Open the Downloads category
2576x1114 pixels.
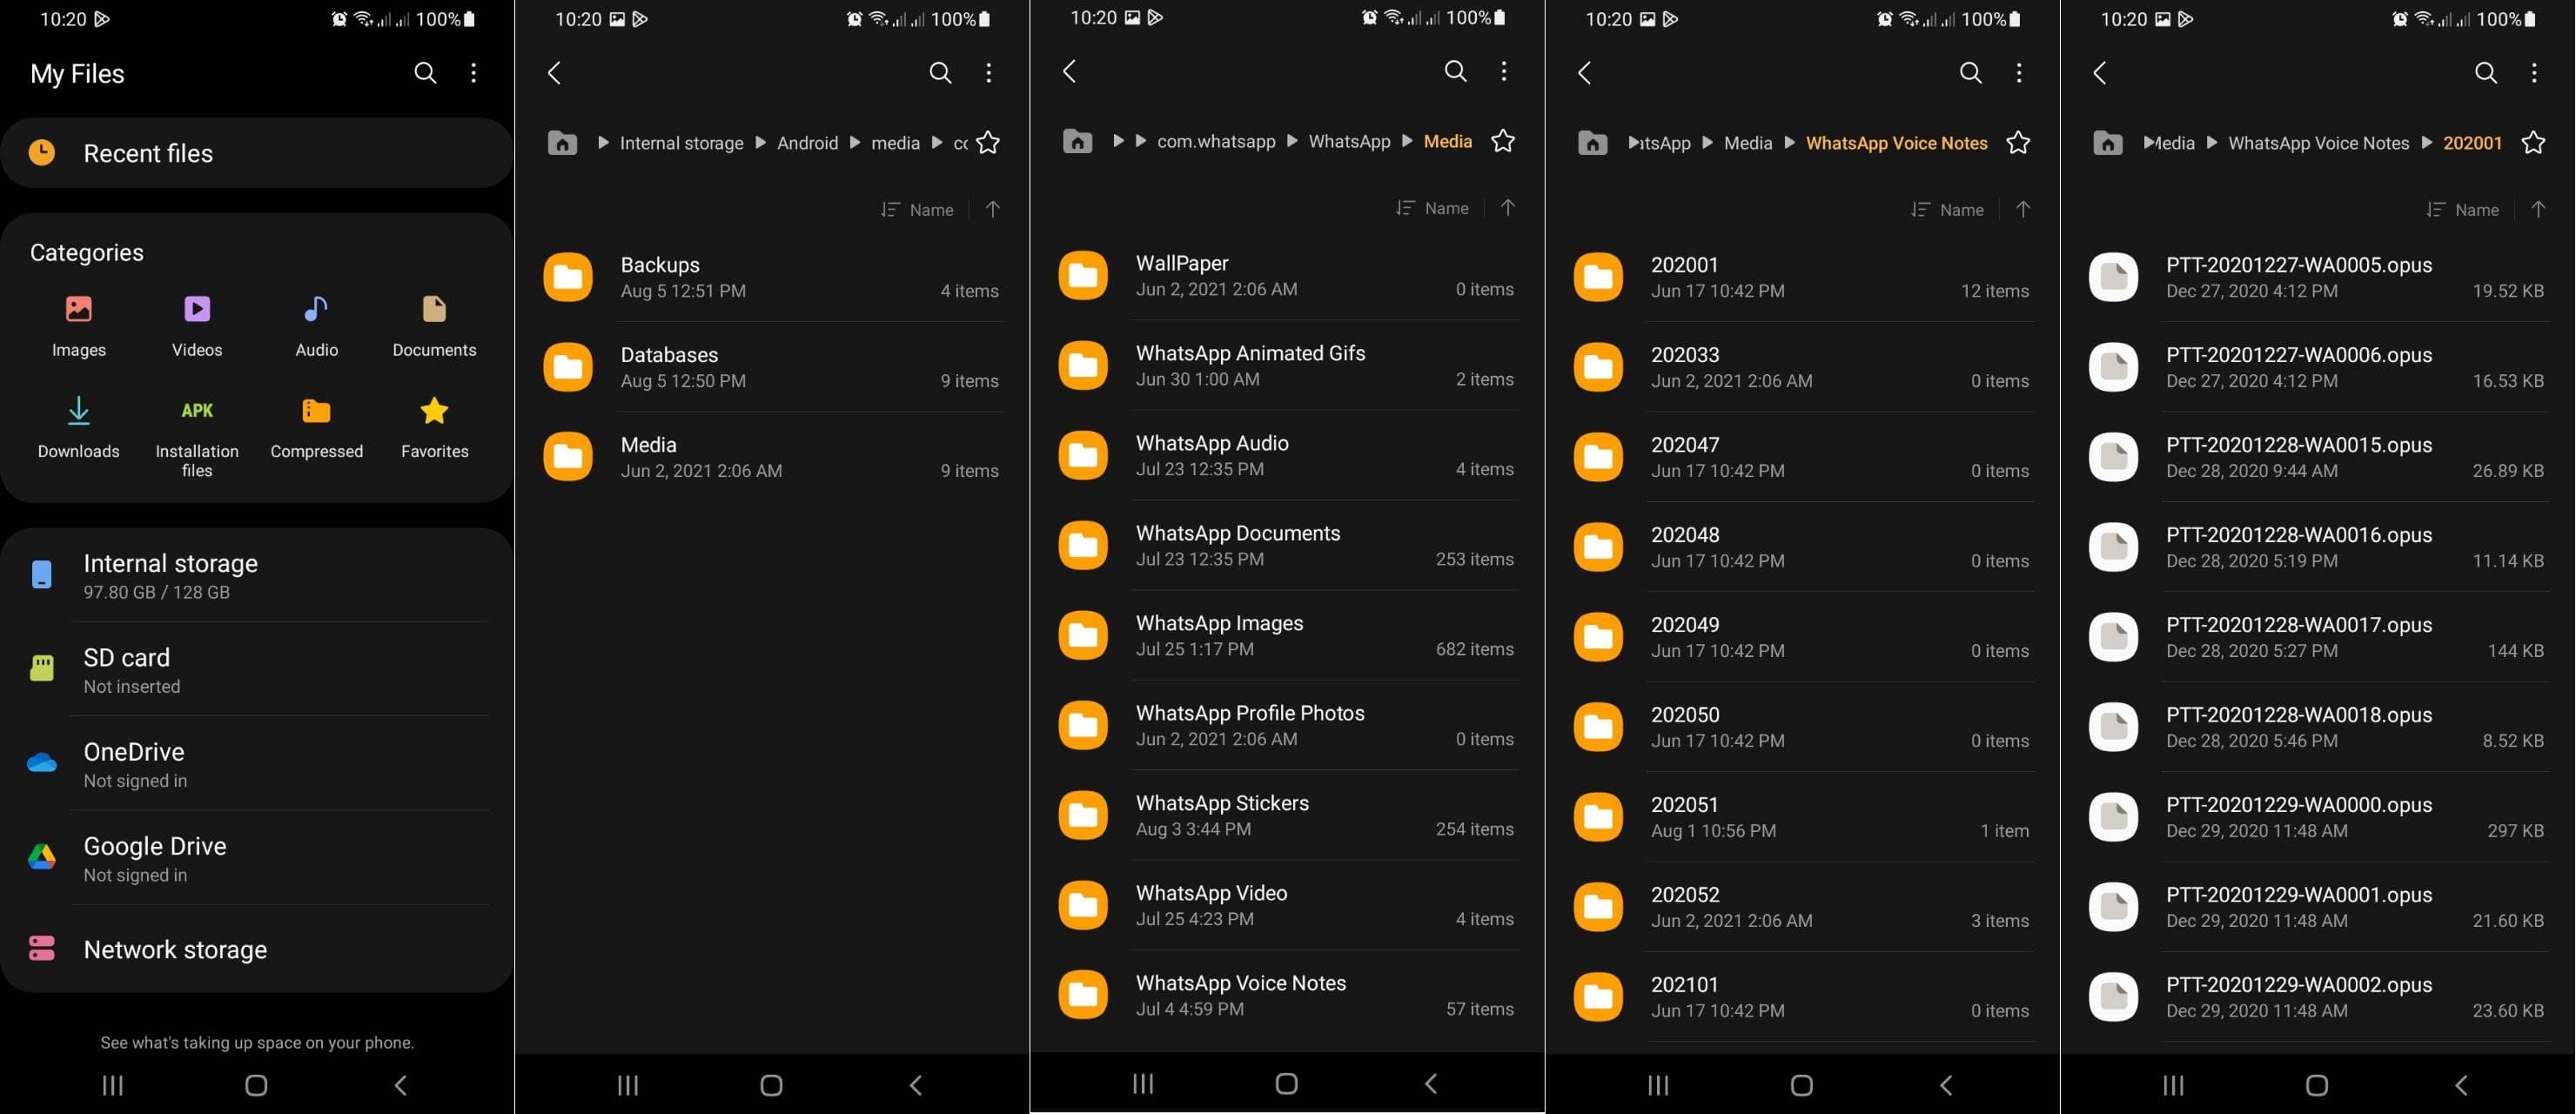coord(78,428)
